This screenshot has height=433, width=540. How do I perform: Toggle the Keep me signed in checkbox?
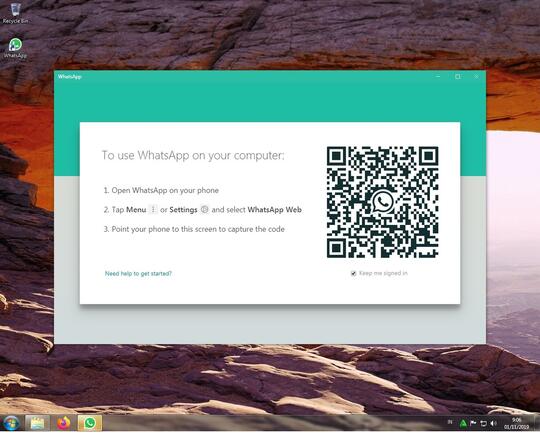click(x=353, y=274)
